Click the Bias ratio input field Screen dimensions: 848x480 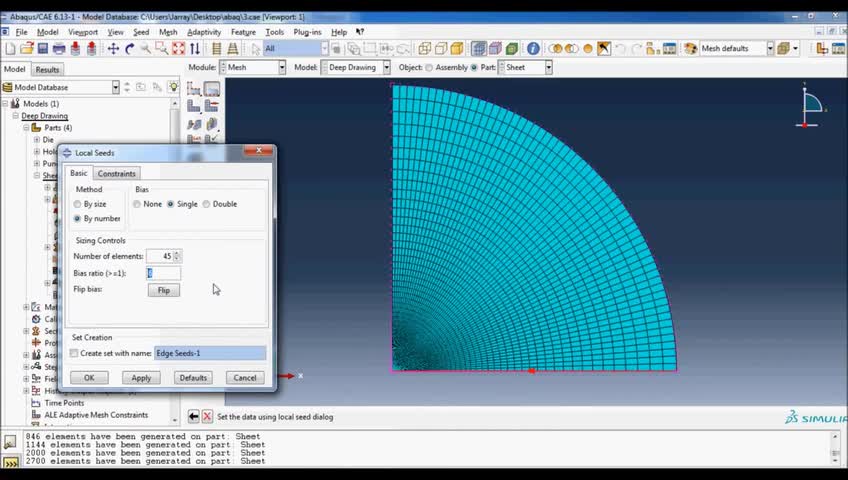(x=163, y=273)
